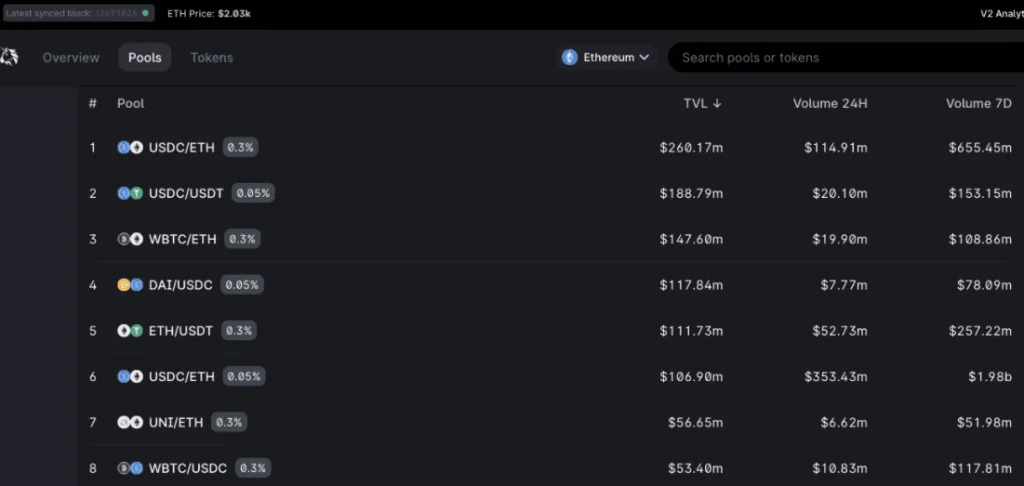Click UNI/ETH pool token icons

tap(130, 423)
